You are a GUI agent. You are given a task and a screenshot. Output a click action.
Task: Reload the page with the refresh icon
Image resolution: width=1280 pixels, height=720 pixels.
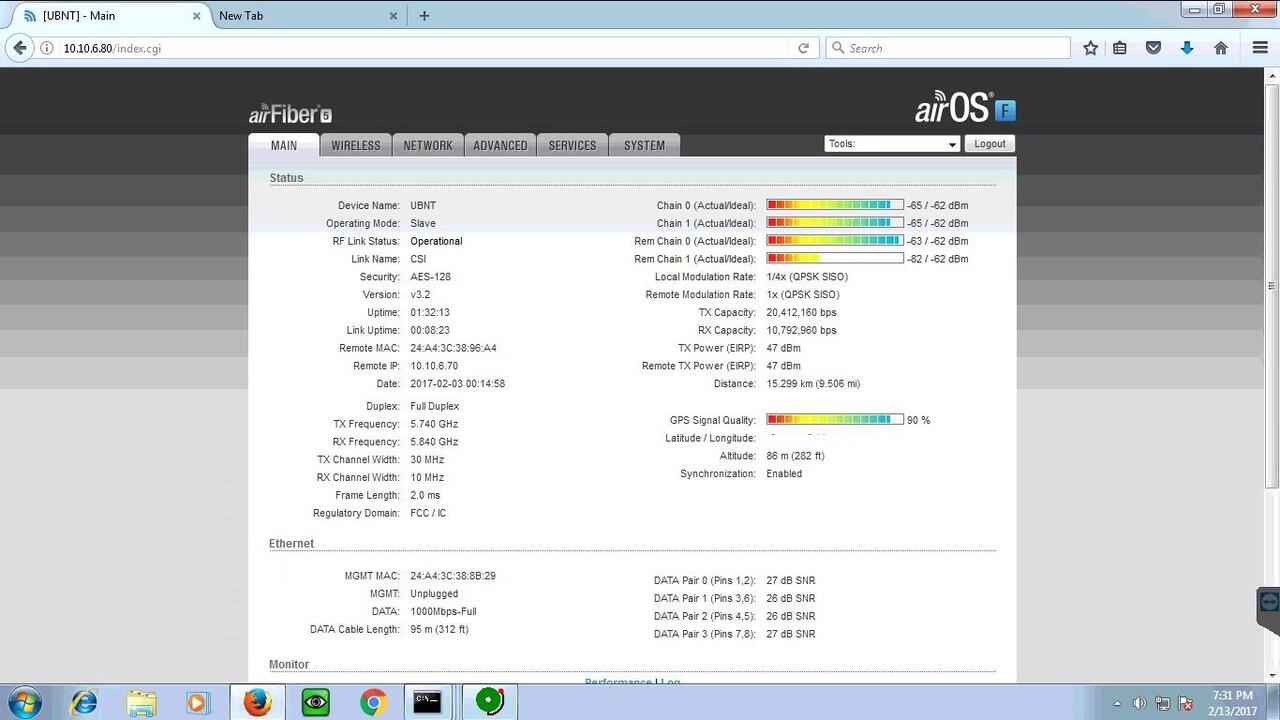click(x=803, y=48)
